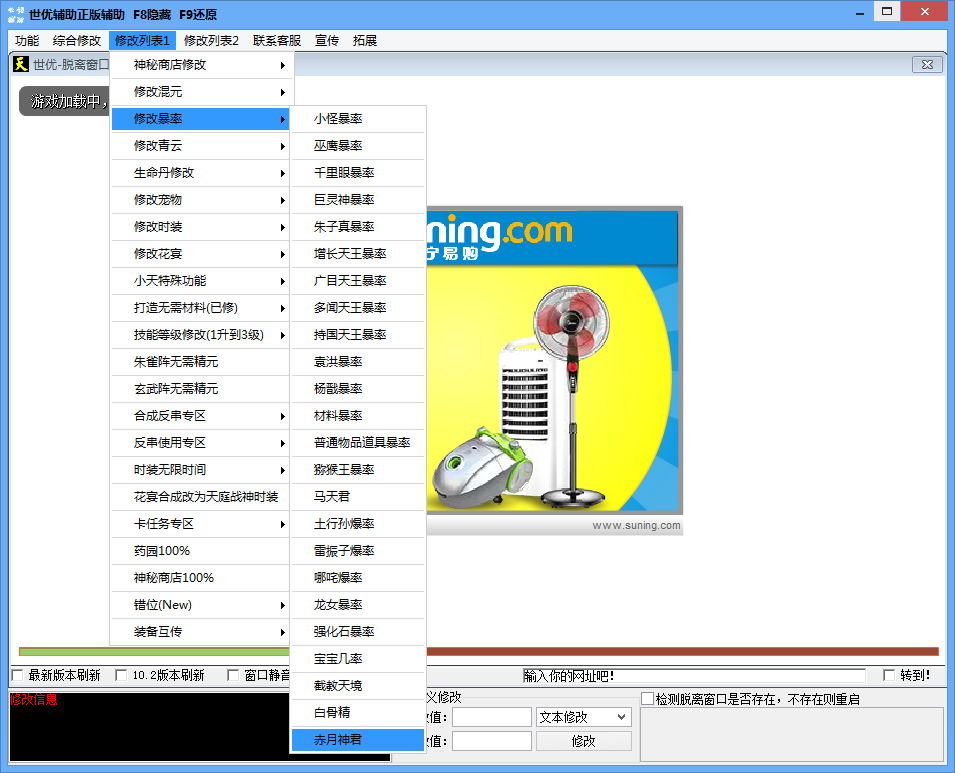955x773 pixels.
Task: Toggle the 10.2版本刷新 checkbox
Action: [122, 675]
